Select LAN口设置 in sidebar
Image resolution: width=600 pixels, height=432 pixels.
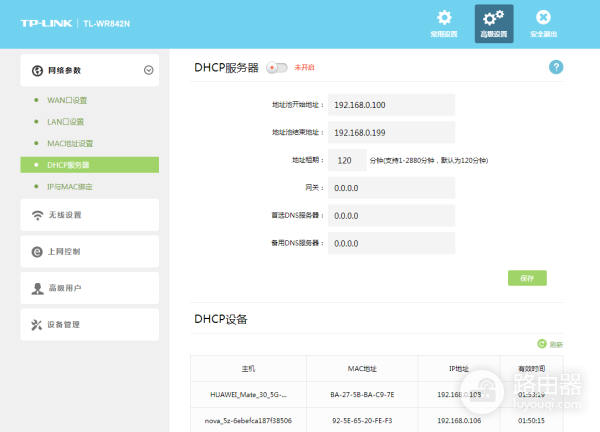click(x=66, y=122)
